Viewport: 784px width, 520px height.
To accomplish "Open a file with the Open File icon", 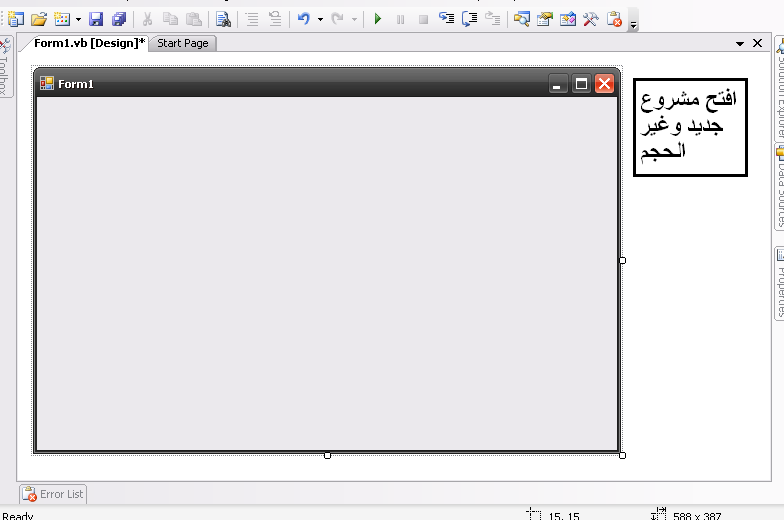I will coord(39,18).
